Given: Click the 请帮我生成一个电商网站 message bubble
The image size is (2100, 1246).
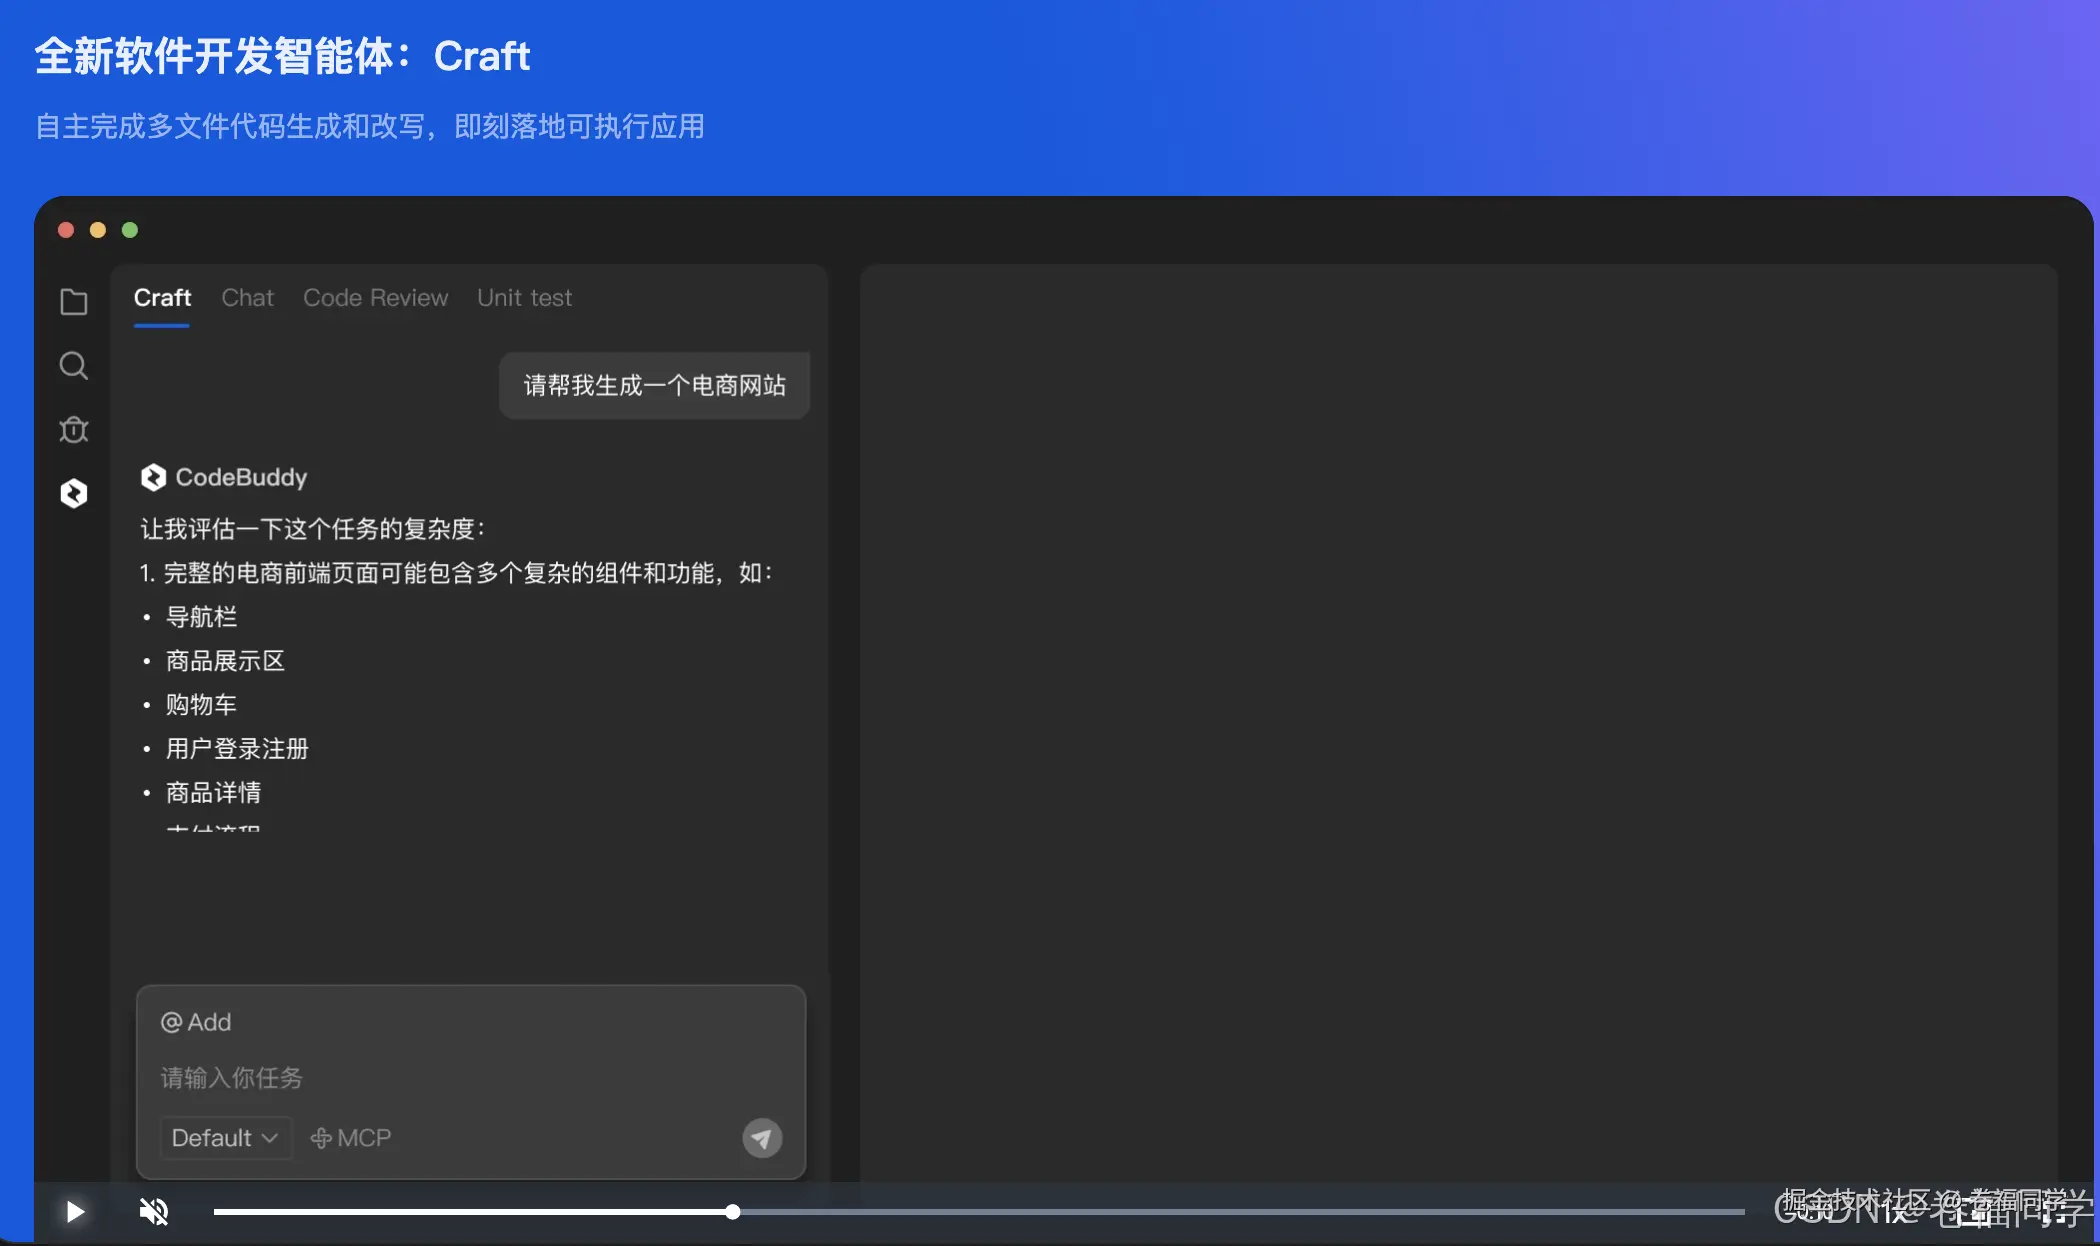Looking at the screenshot, I should [654, 385].
